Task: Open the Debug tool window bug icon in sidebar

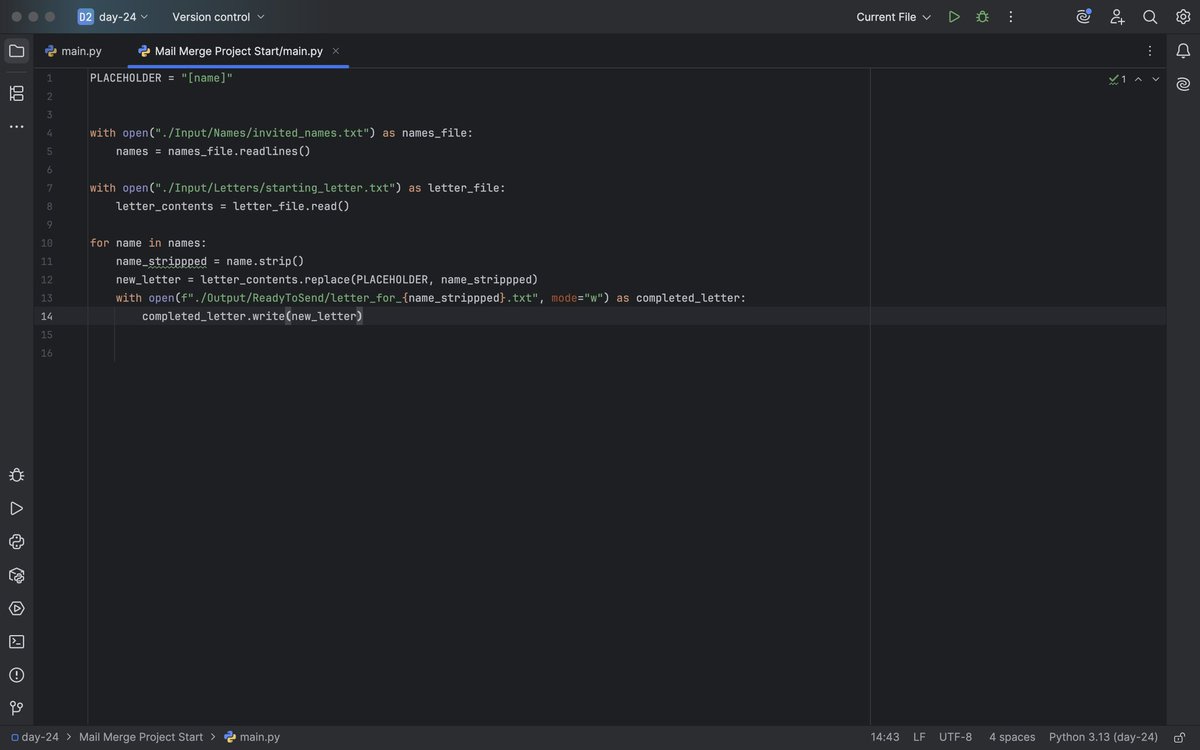Action: [16, 475]
